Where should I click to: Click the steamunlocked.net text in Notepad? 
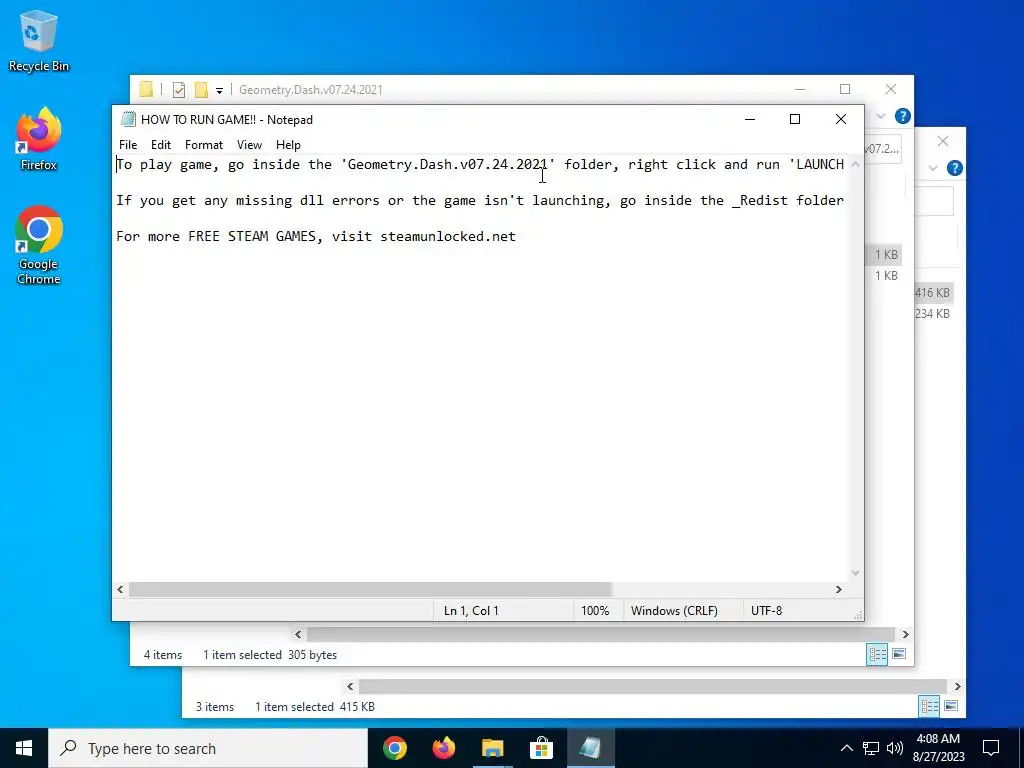coord(448,236)
